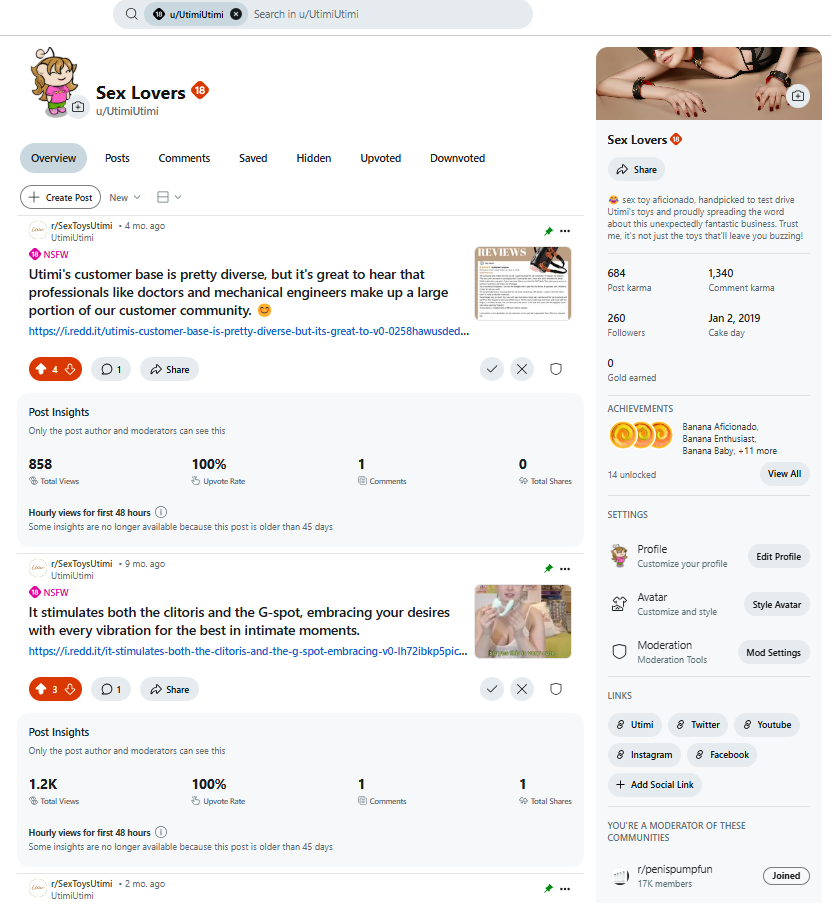Expand the view layout dropdown
The image size is (831, 904).
pyautogui.click(x=169, y=197)
